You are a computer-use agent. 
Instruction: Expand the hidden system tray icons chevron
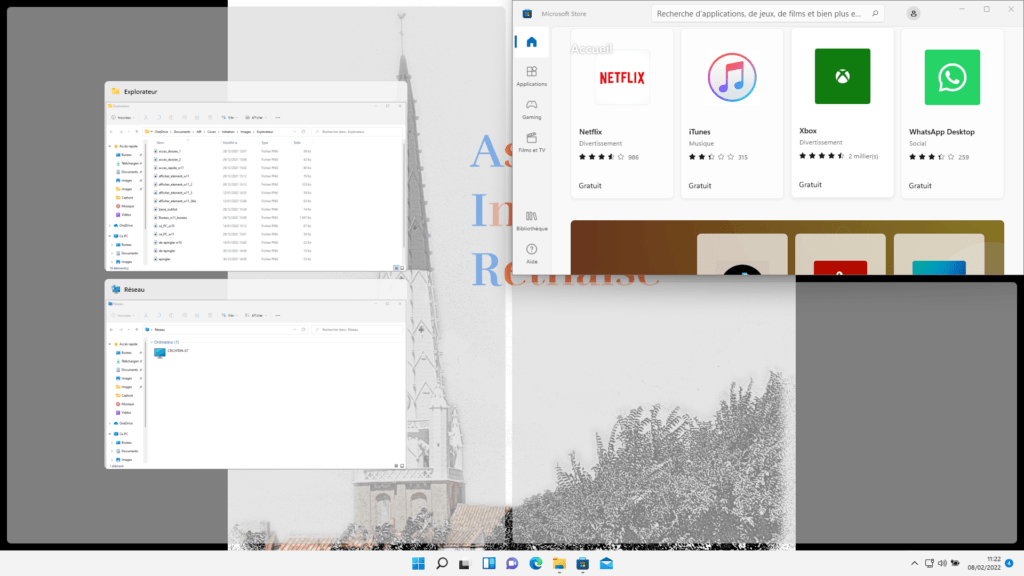[x=914, y=564]
